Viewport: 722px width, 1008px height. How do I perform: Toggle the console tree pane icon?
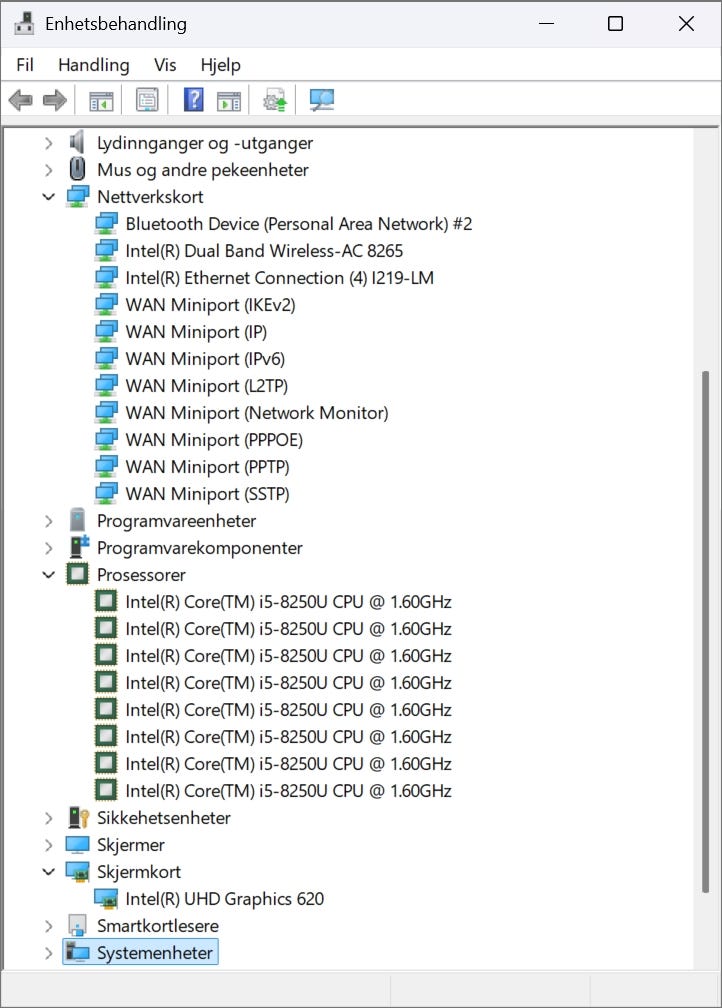[101, 101]
